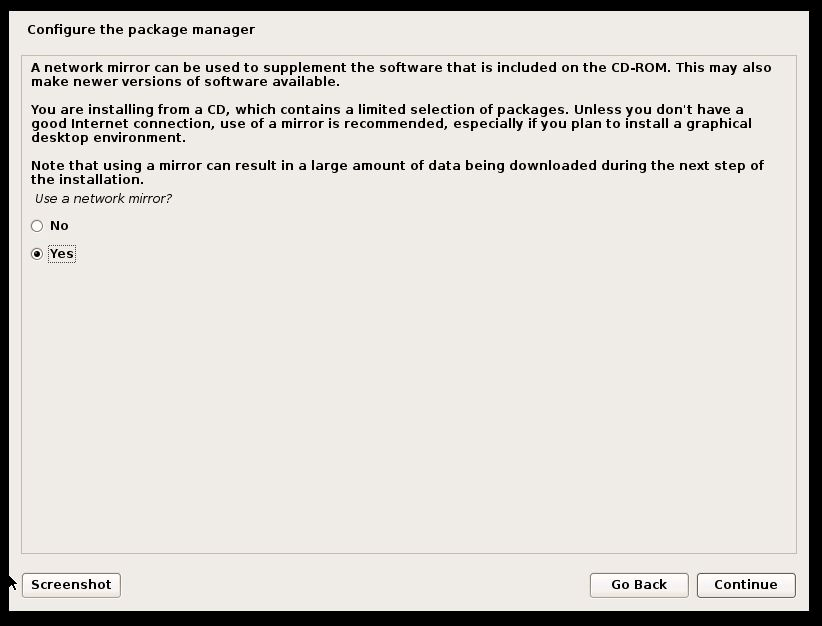Screen dimensions: 822x626
Task: Return to the previous step
Action: (x=638, y=585)
